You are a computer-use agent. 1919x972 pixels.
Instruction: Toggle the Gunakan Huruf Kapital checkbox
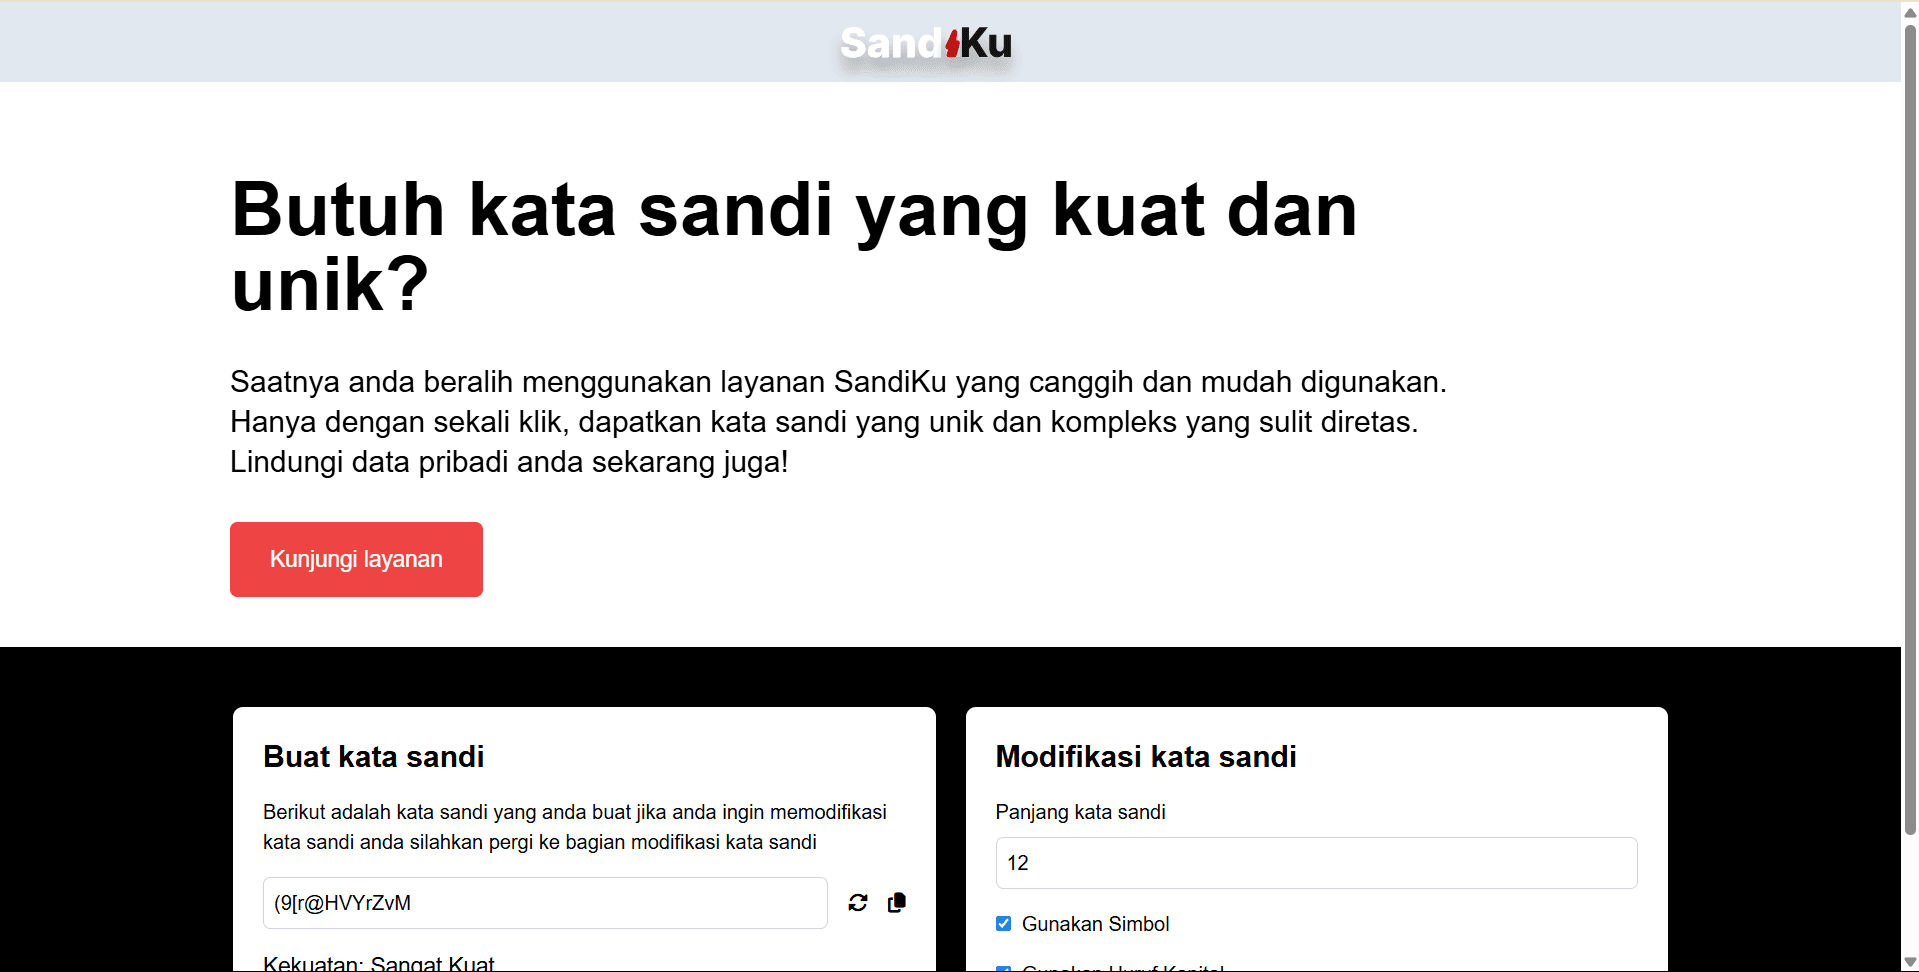pos(1003,967)
